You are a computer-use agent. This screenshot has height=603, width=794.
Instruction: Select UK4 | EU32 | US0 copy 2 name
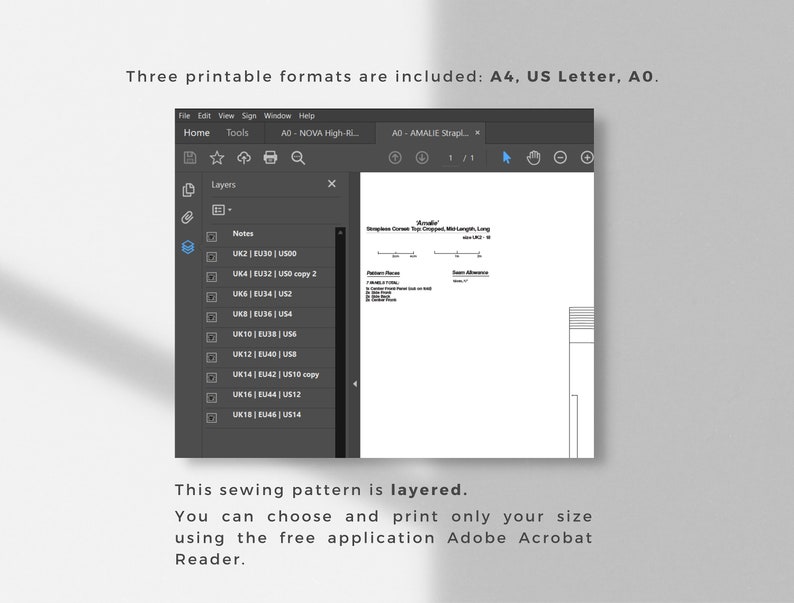pyautogui.click(x=274, y=274)
